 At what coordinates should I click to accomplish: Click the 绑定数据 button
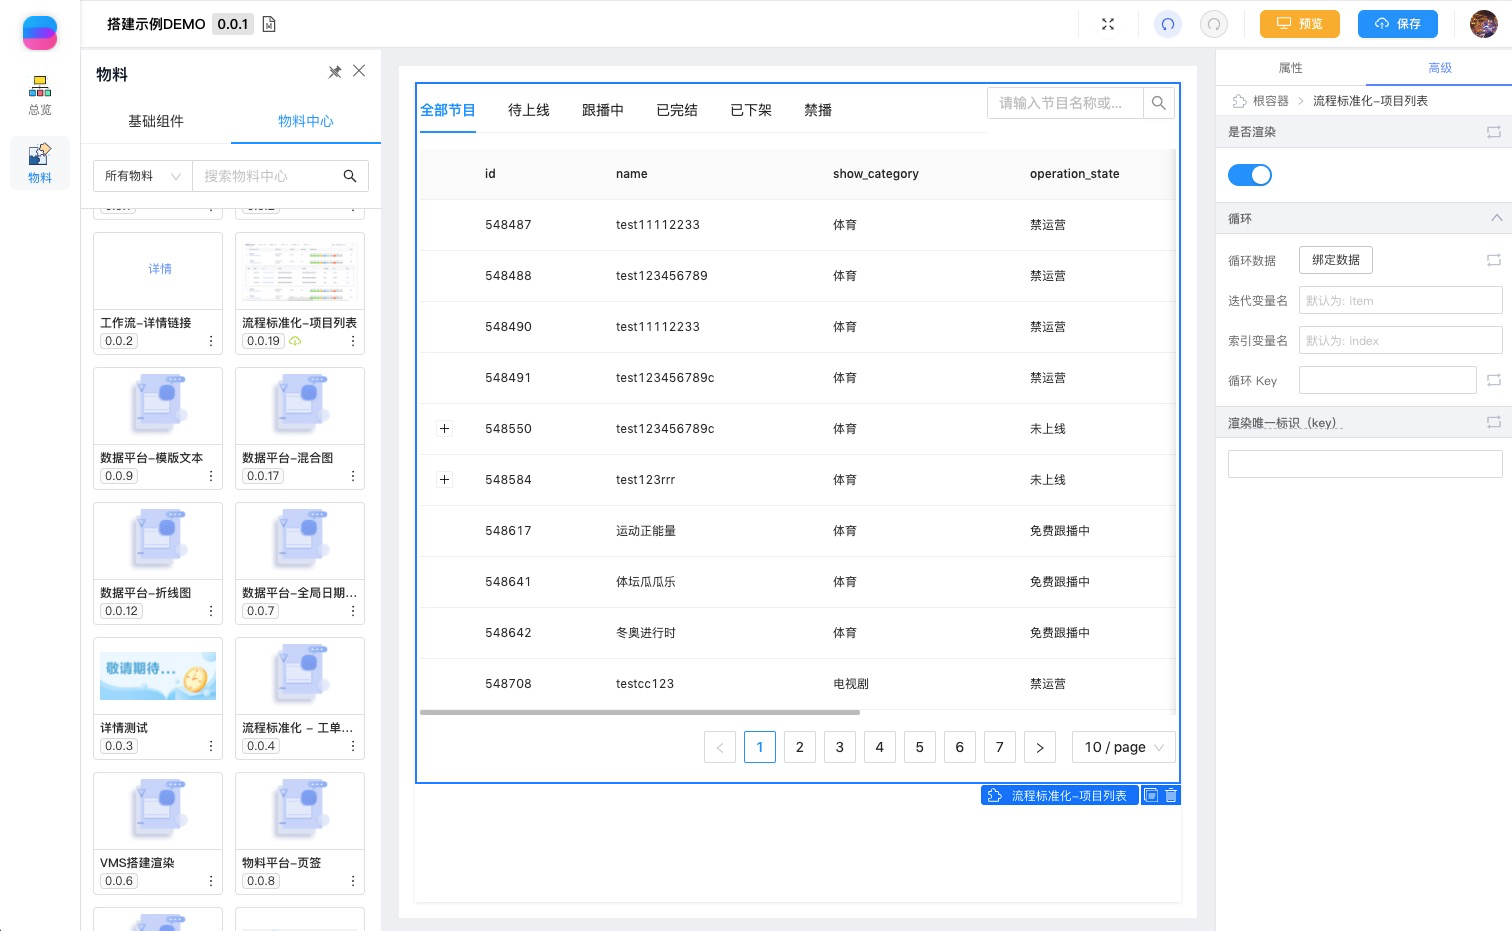pos(1336,260)
